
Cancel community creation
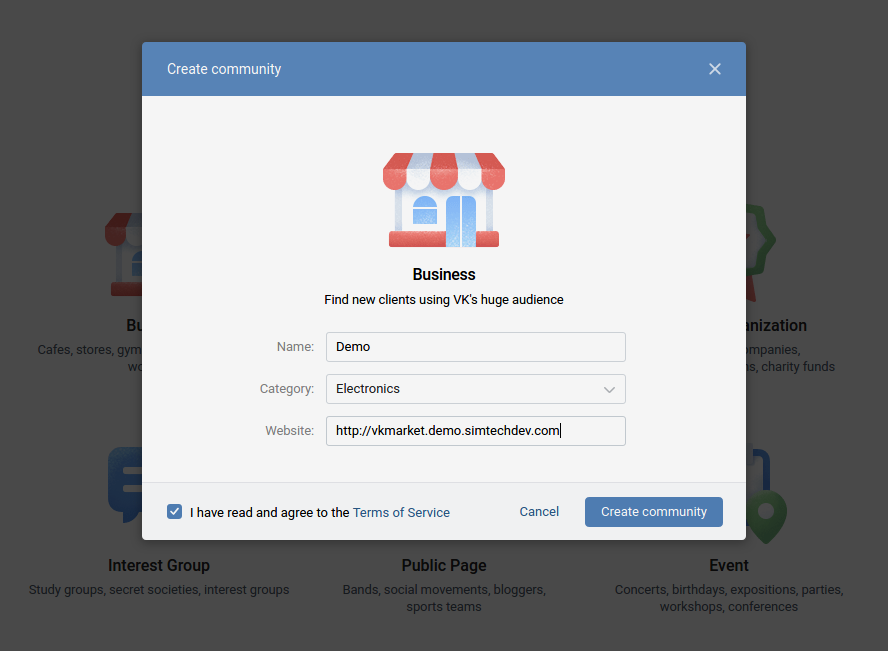tap(539, 512)
